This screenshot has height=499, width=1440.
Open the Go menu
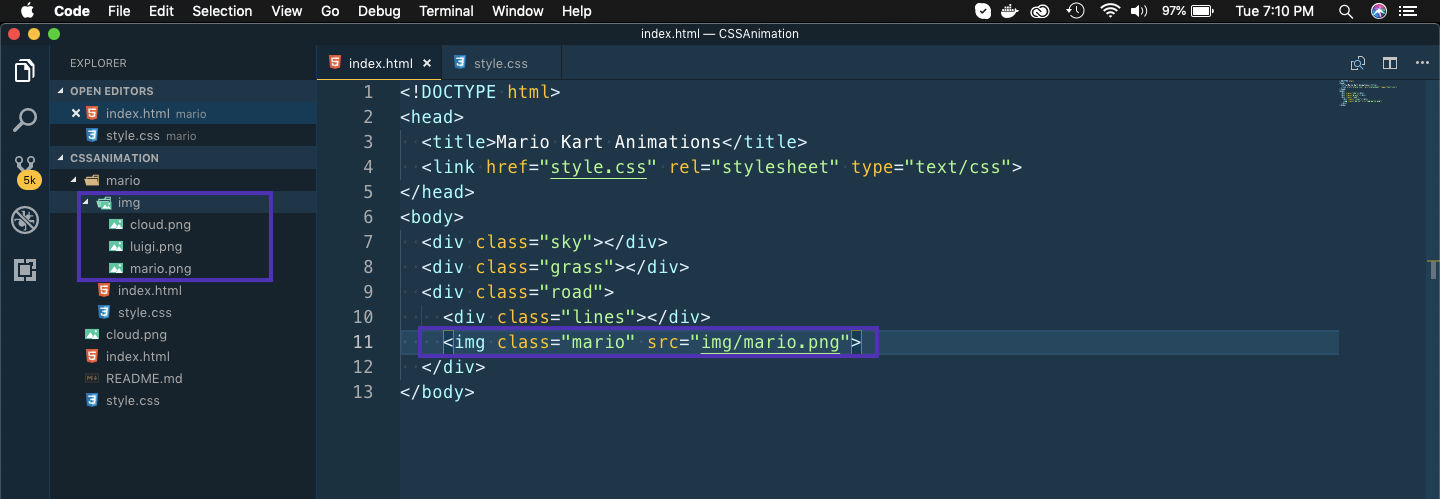pyautogui.click(x=331, y=11)
